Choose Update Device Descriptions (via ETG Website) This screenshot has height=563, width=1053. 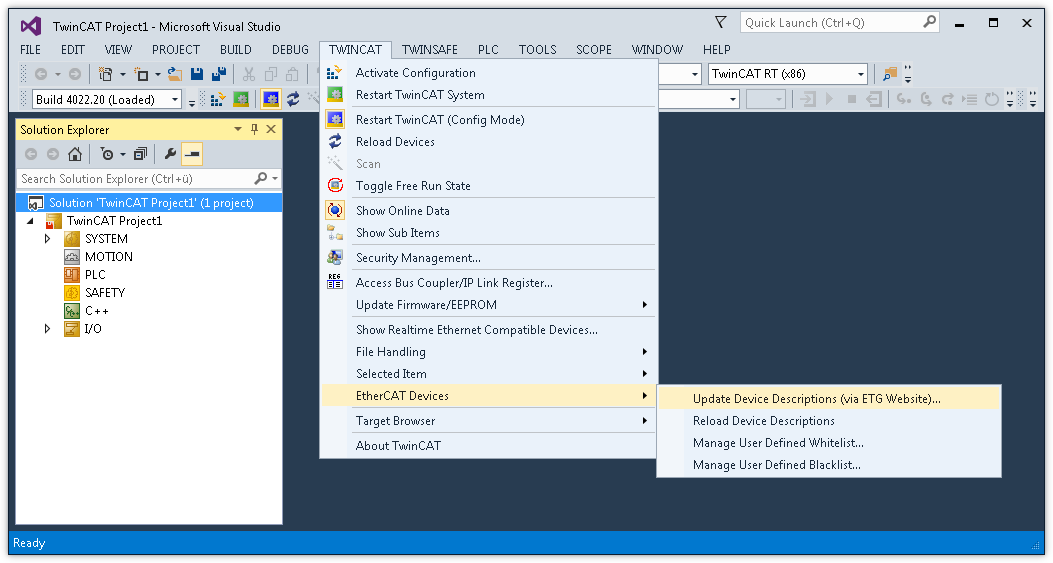point(829,398)
